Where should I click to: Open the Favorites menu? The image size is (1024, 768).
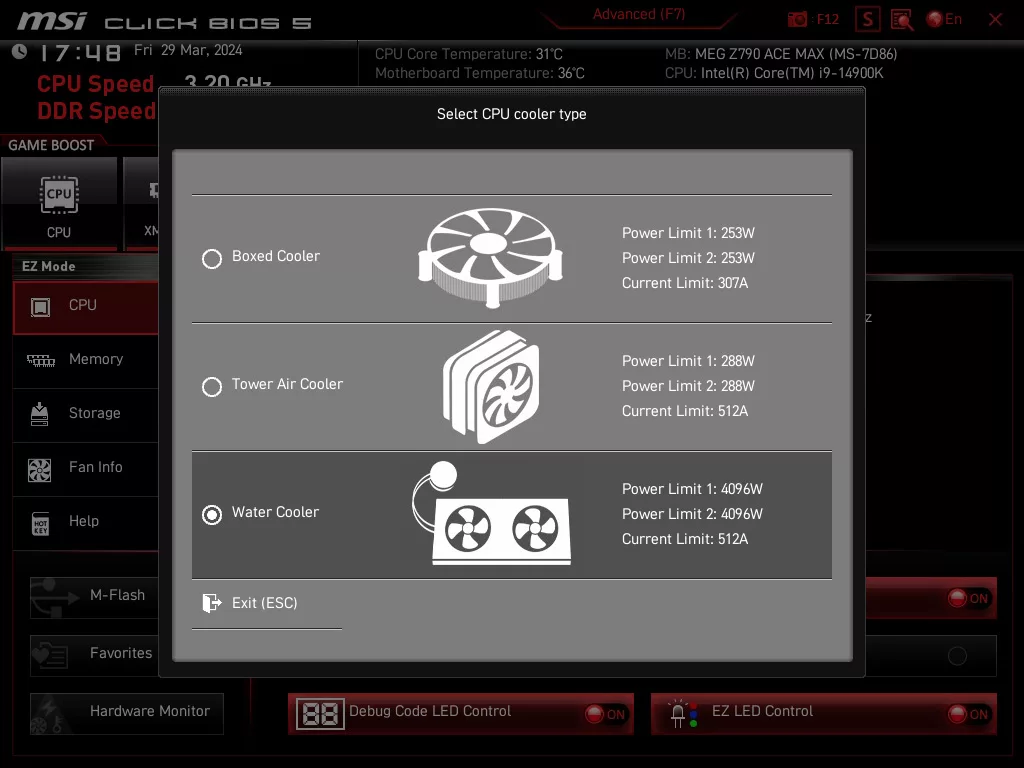click(94, 654)
